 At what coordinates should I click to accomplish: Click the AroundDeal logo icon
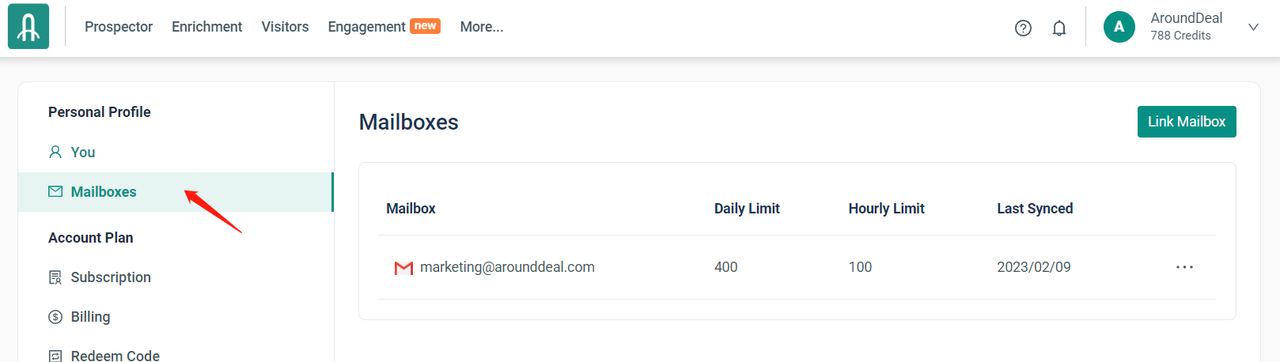click(x=29, y=27)
